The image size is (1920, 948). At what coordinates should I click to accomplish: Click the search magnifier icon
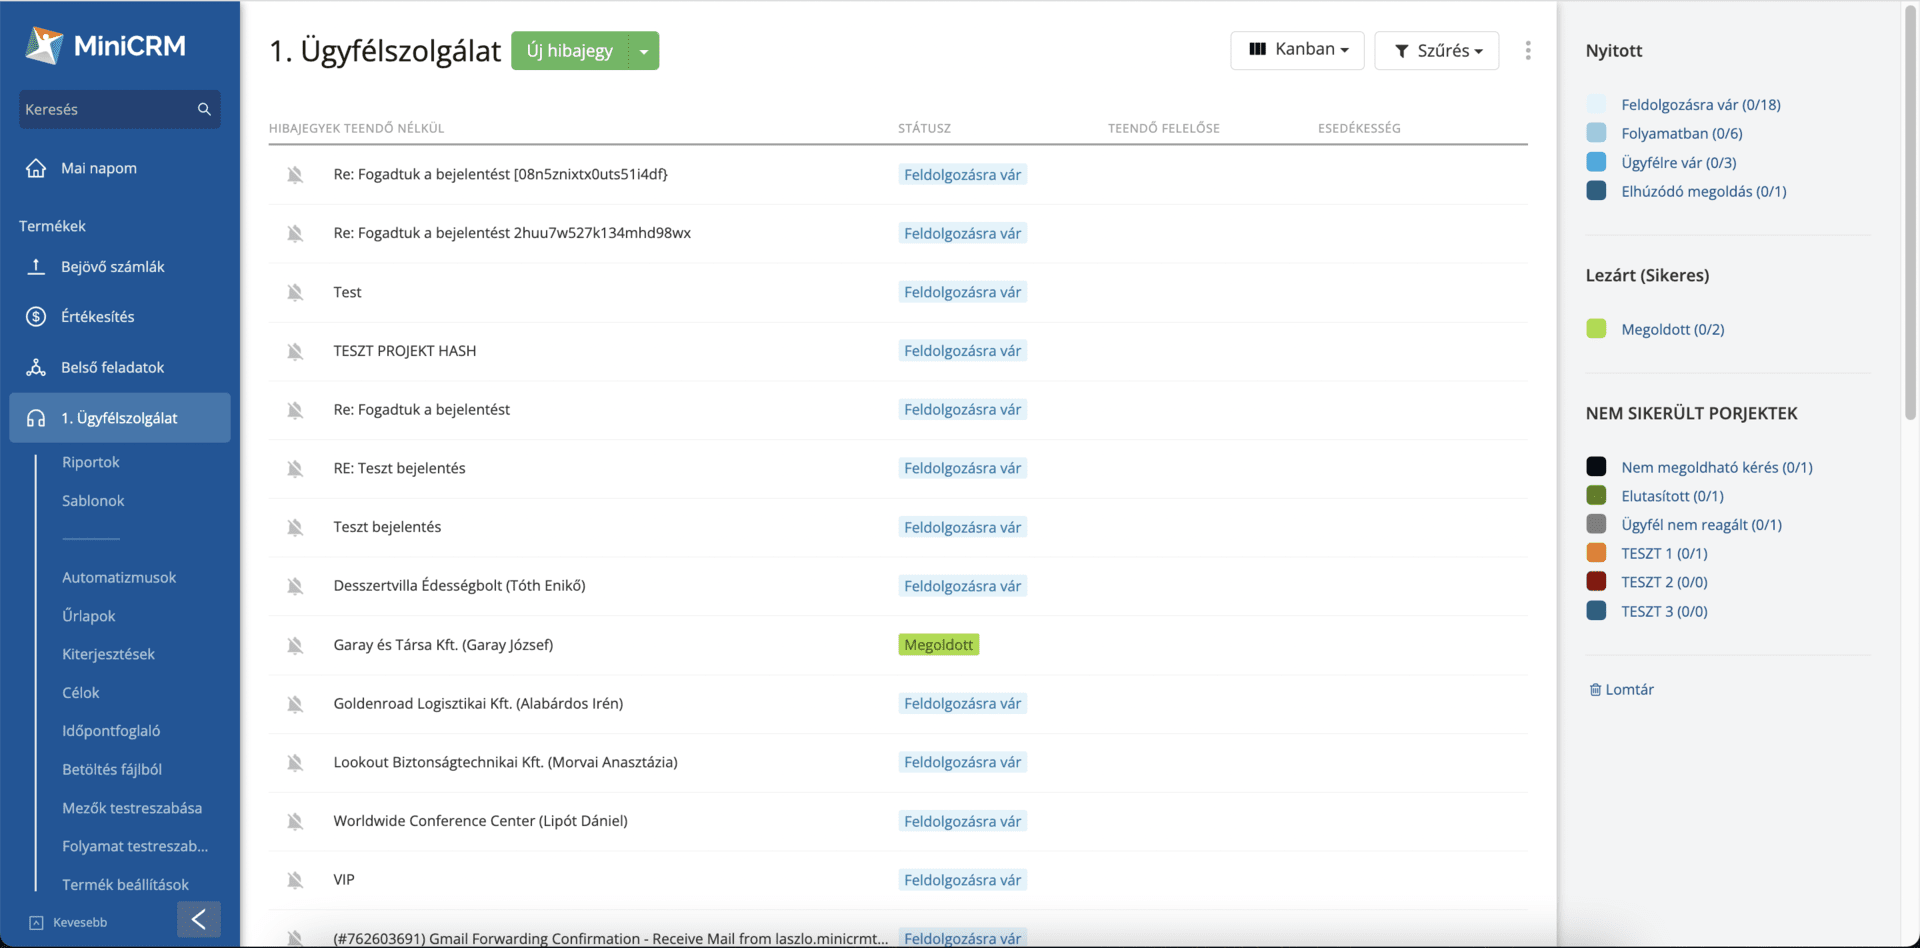pyautogui.click(x=204, y=109)
